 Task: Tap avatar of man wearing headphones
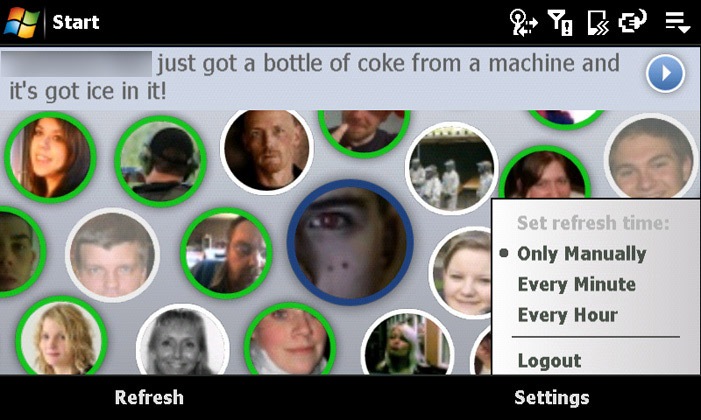pos(160,161)
